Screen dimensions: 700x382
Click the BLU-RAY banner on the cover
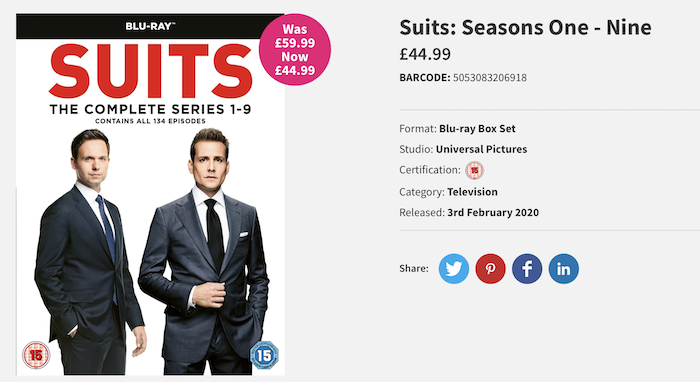pyautogui.click(x=150, y=26)
